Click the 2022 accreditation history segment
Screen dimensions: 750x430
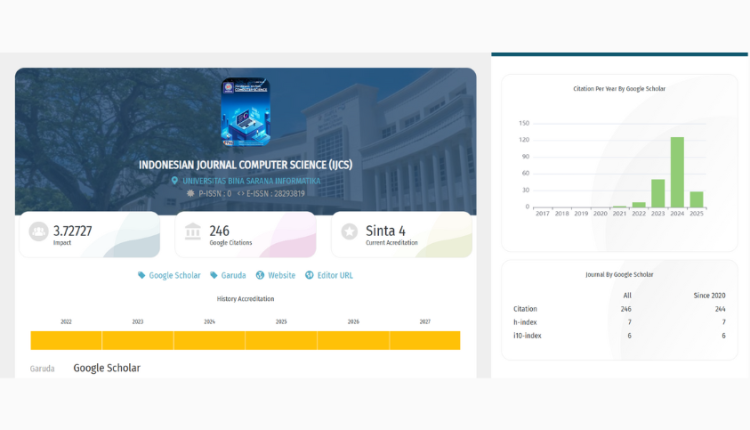[x=66, y=340]
